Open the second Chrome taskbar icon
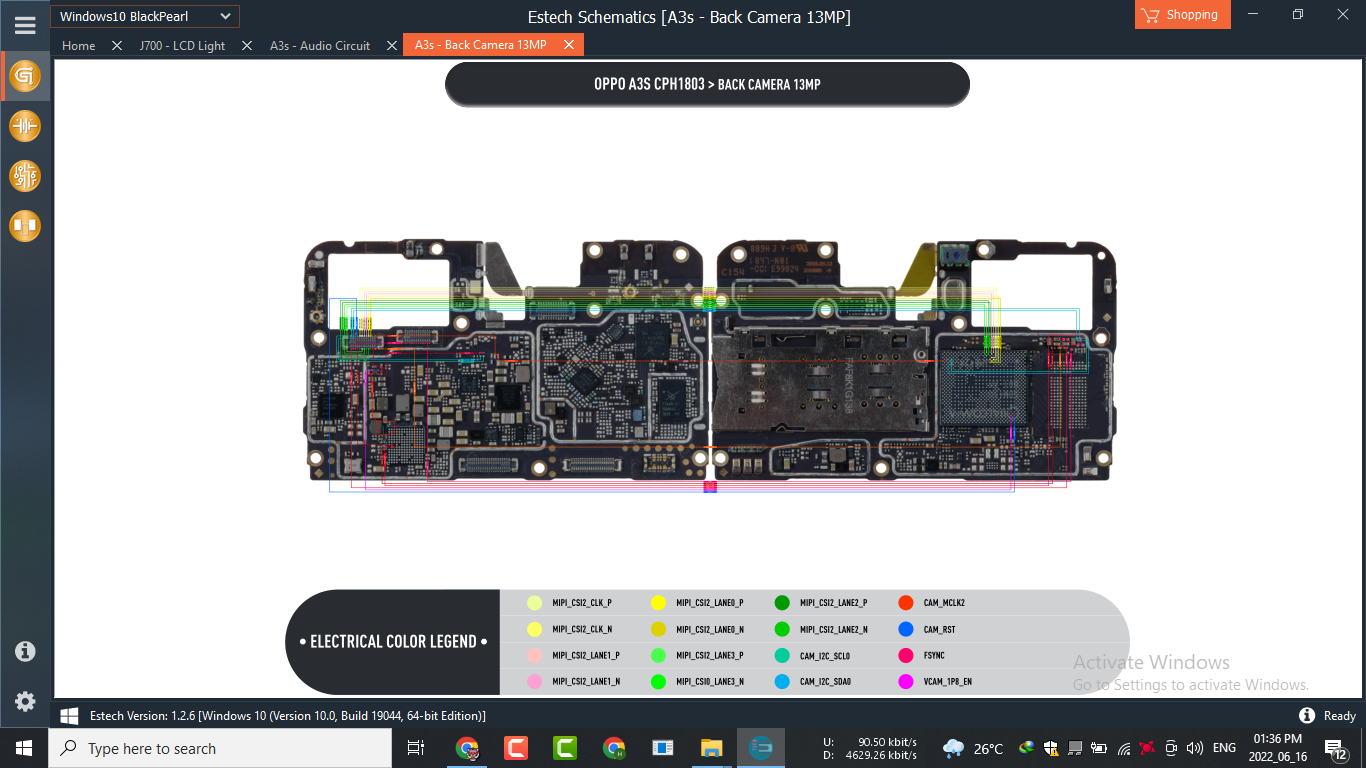The width and height of the screenshot is (1366, 768). (614, 748)
